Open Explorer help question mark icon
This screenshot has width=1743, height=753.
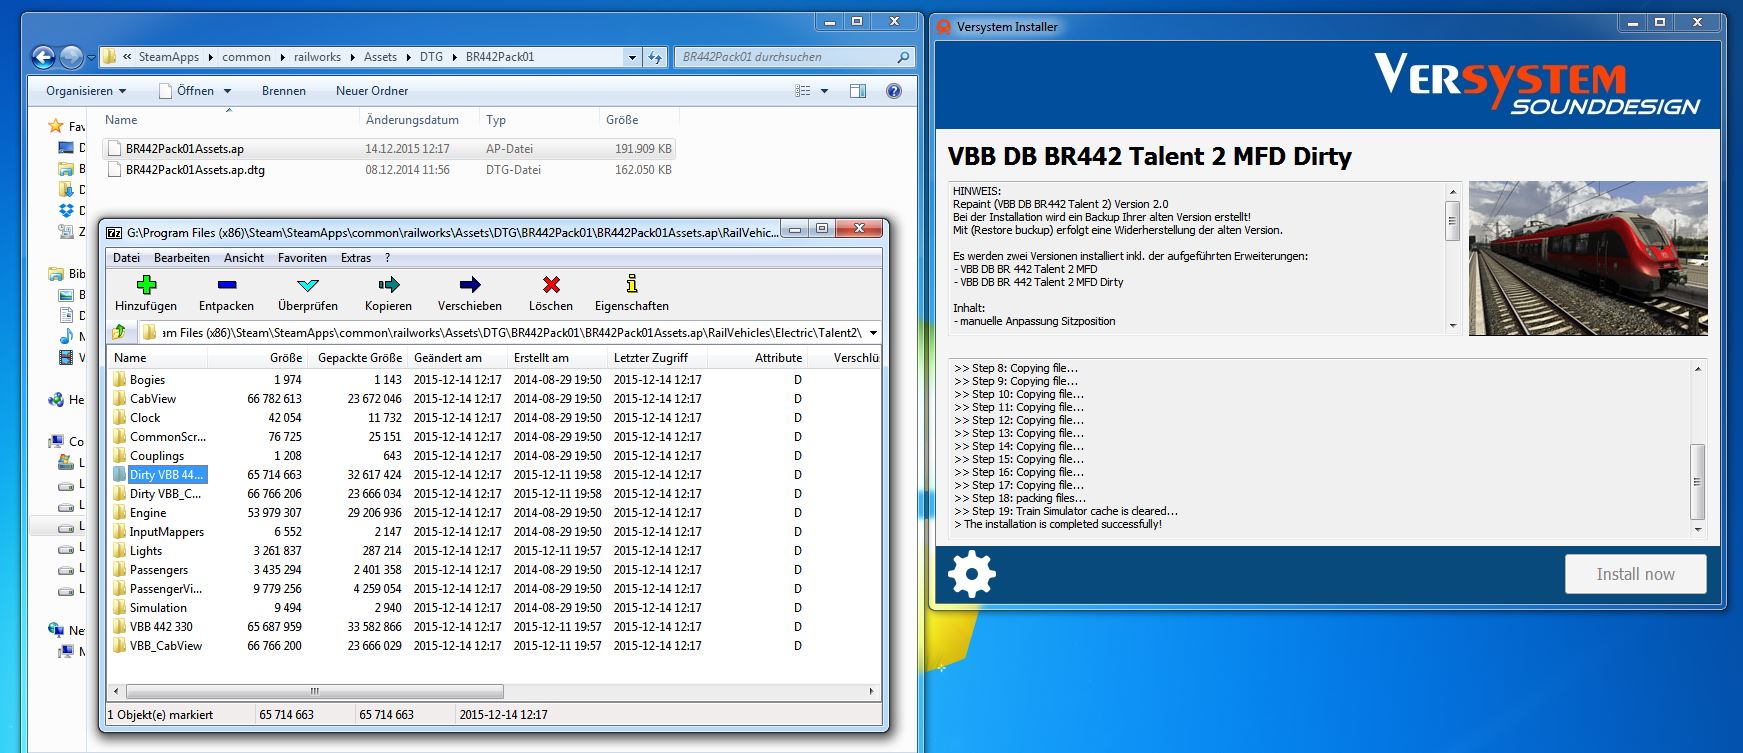894,91
